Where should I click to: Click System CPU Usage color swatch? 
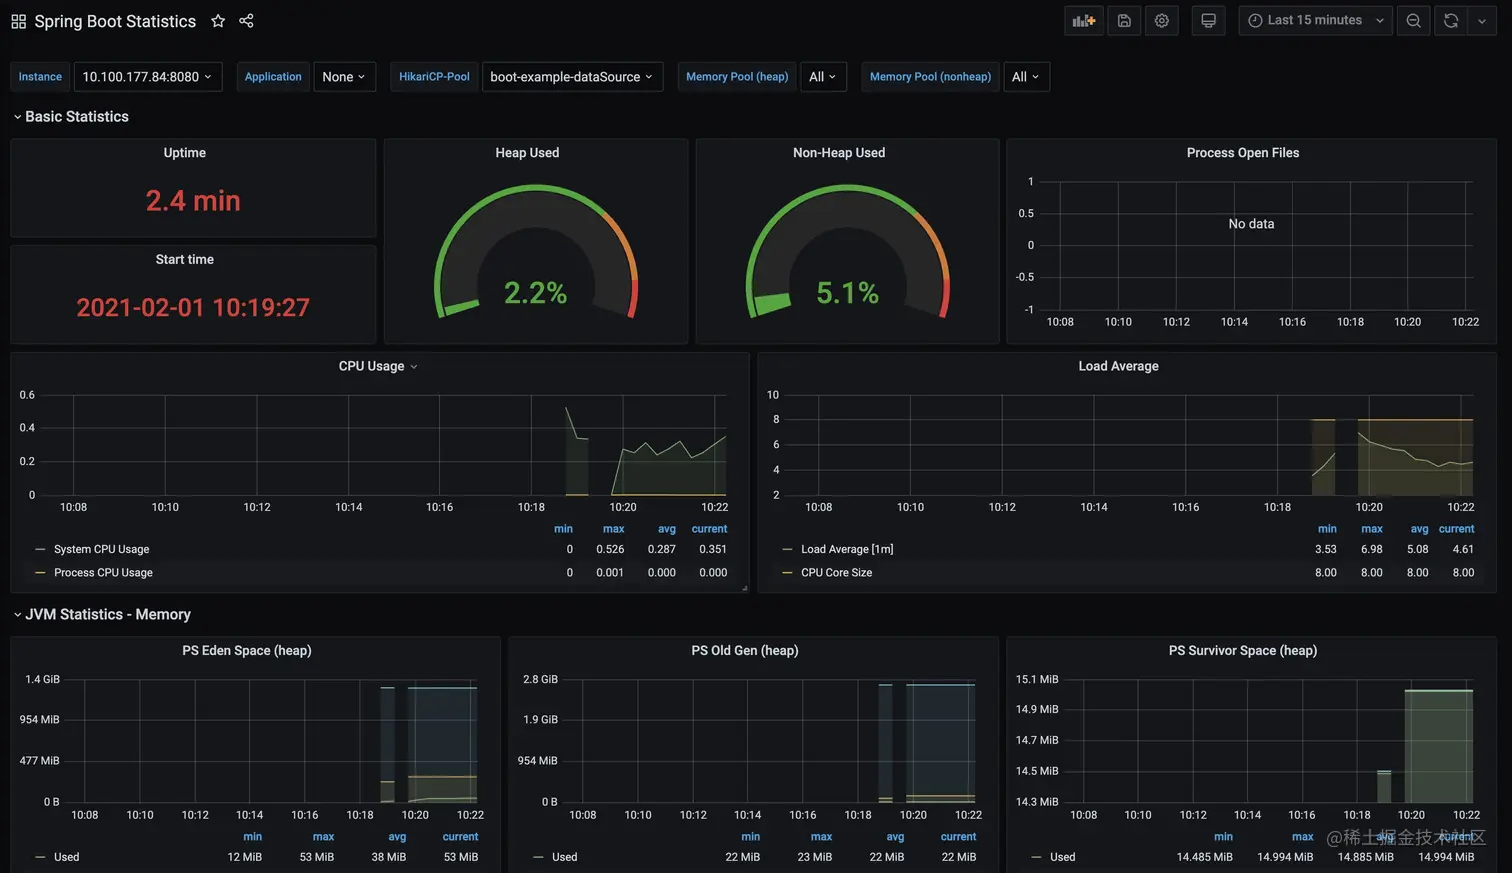pyautogui.click(x=40, y=549)
